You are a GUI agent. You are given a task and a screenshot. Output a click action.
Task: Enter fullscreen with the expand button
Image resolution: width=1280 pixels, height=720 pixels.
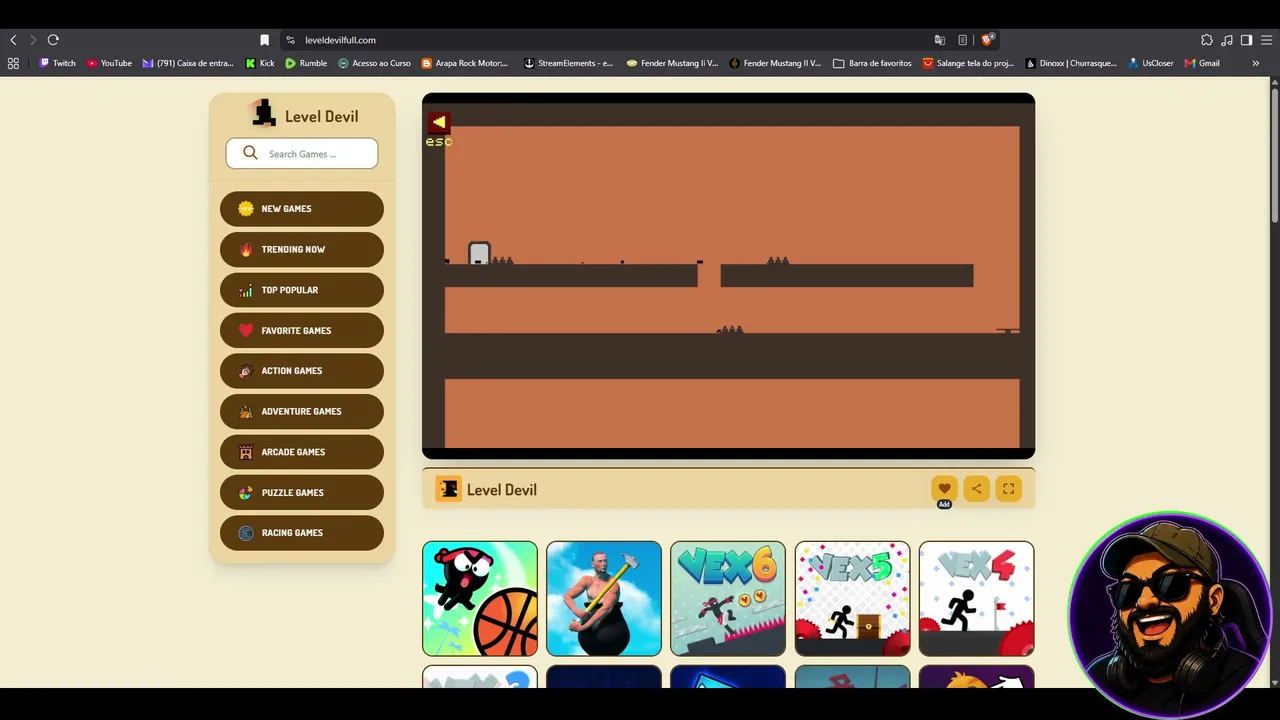[1008, 489]
